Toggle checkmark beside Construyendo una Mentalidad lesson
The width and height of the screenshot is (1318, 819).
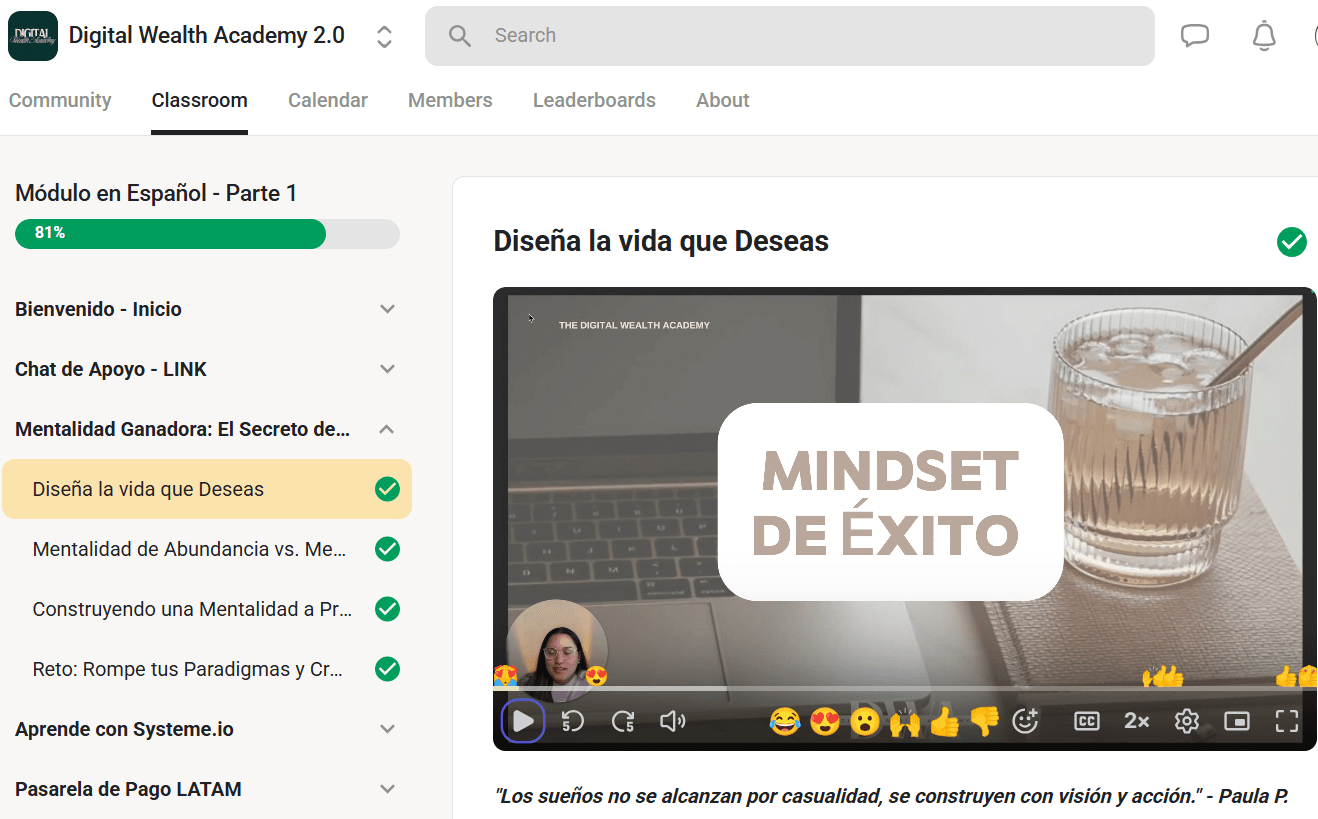coord(387,609)
